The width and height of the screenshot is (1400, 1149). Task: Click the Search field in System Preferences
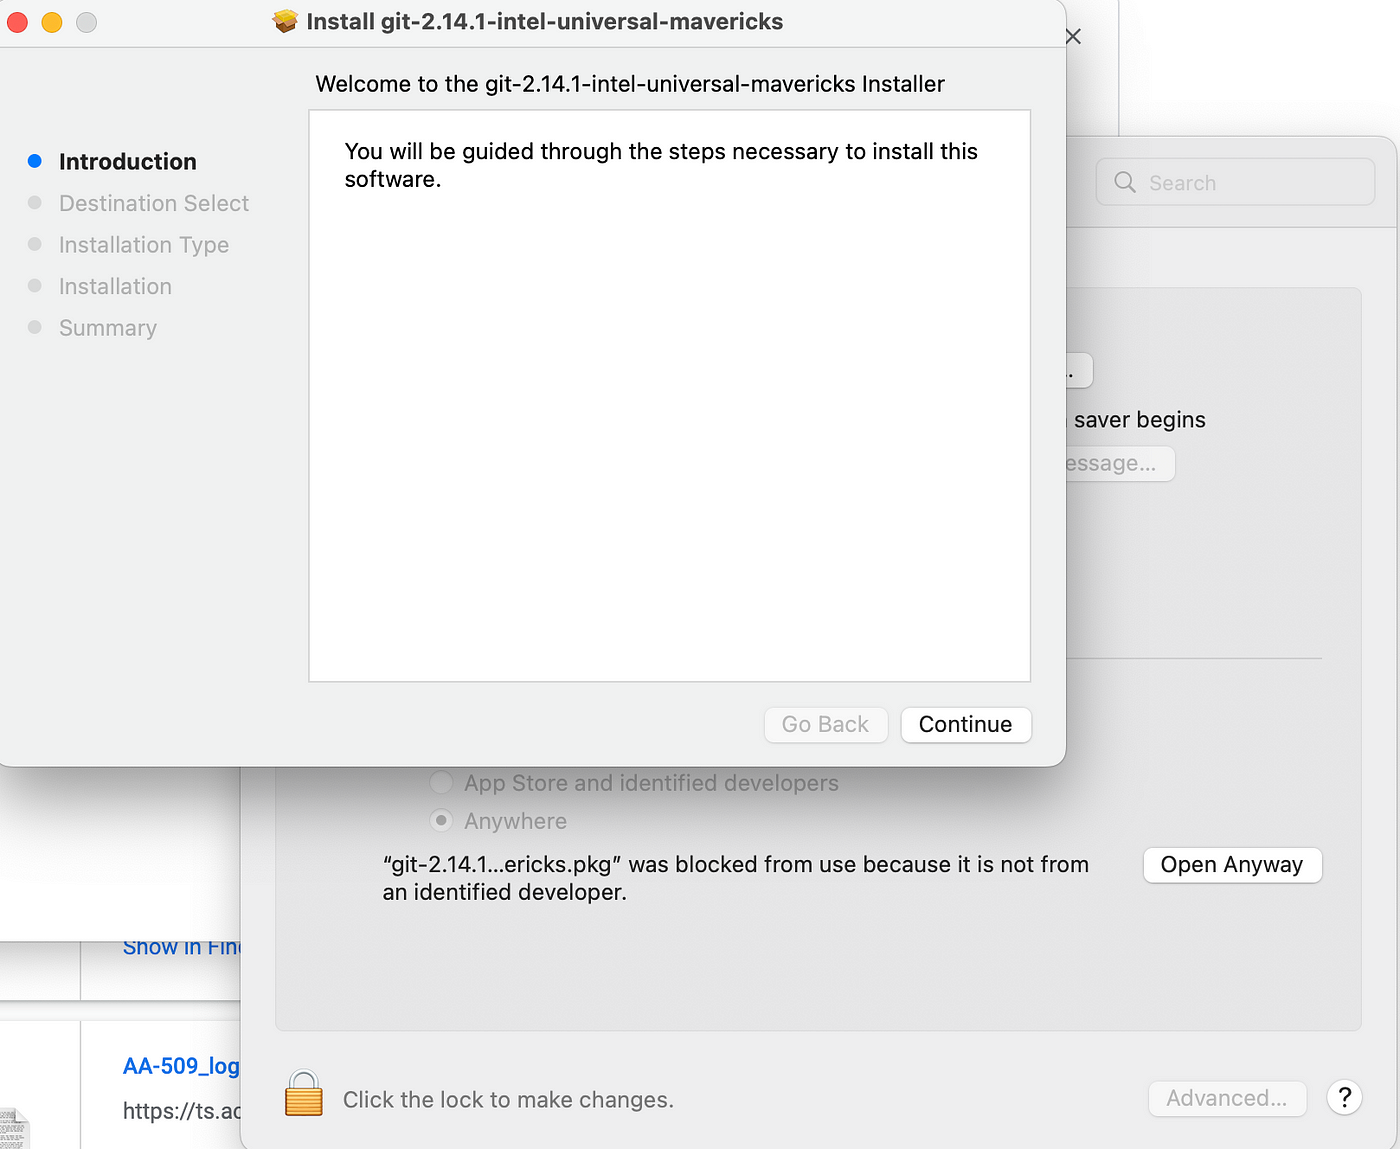tap(1235, 182)
